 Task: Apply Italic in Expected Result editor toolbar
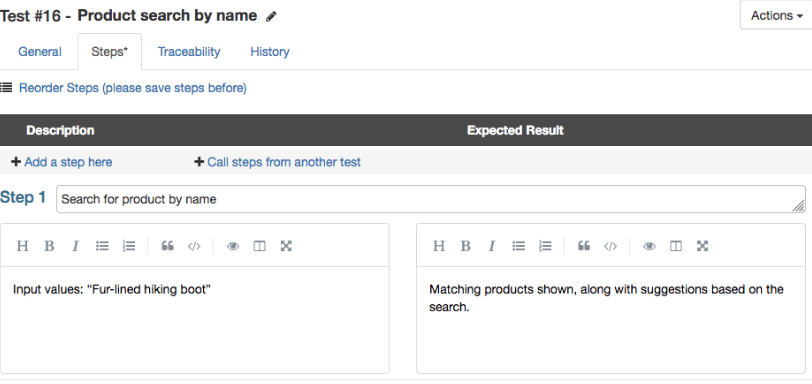pyautogui.click(x=492, y=246)
